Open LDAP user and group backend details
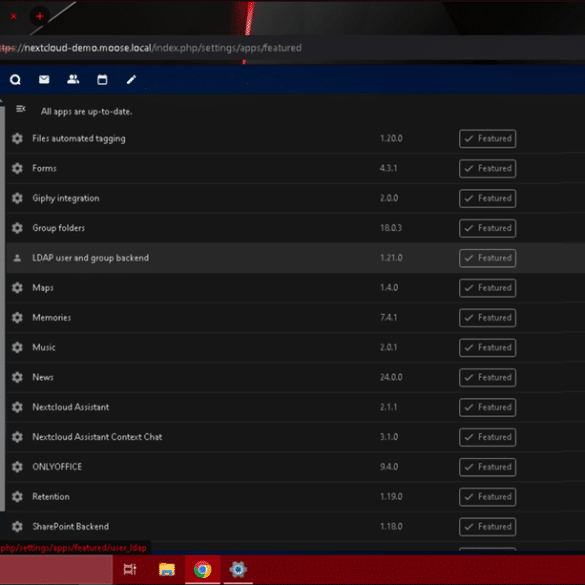This screenshot has height=585, width=585. coord(90,258)
